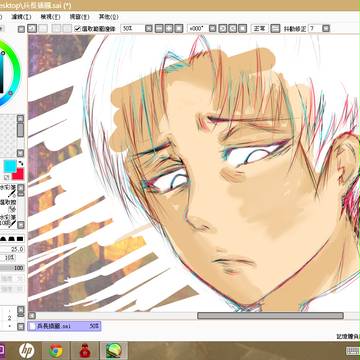Select the .sai 50% canvas file tab
Screen dimensions: 360x360
click(x=64, y=326)
